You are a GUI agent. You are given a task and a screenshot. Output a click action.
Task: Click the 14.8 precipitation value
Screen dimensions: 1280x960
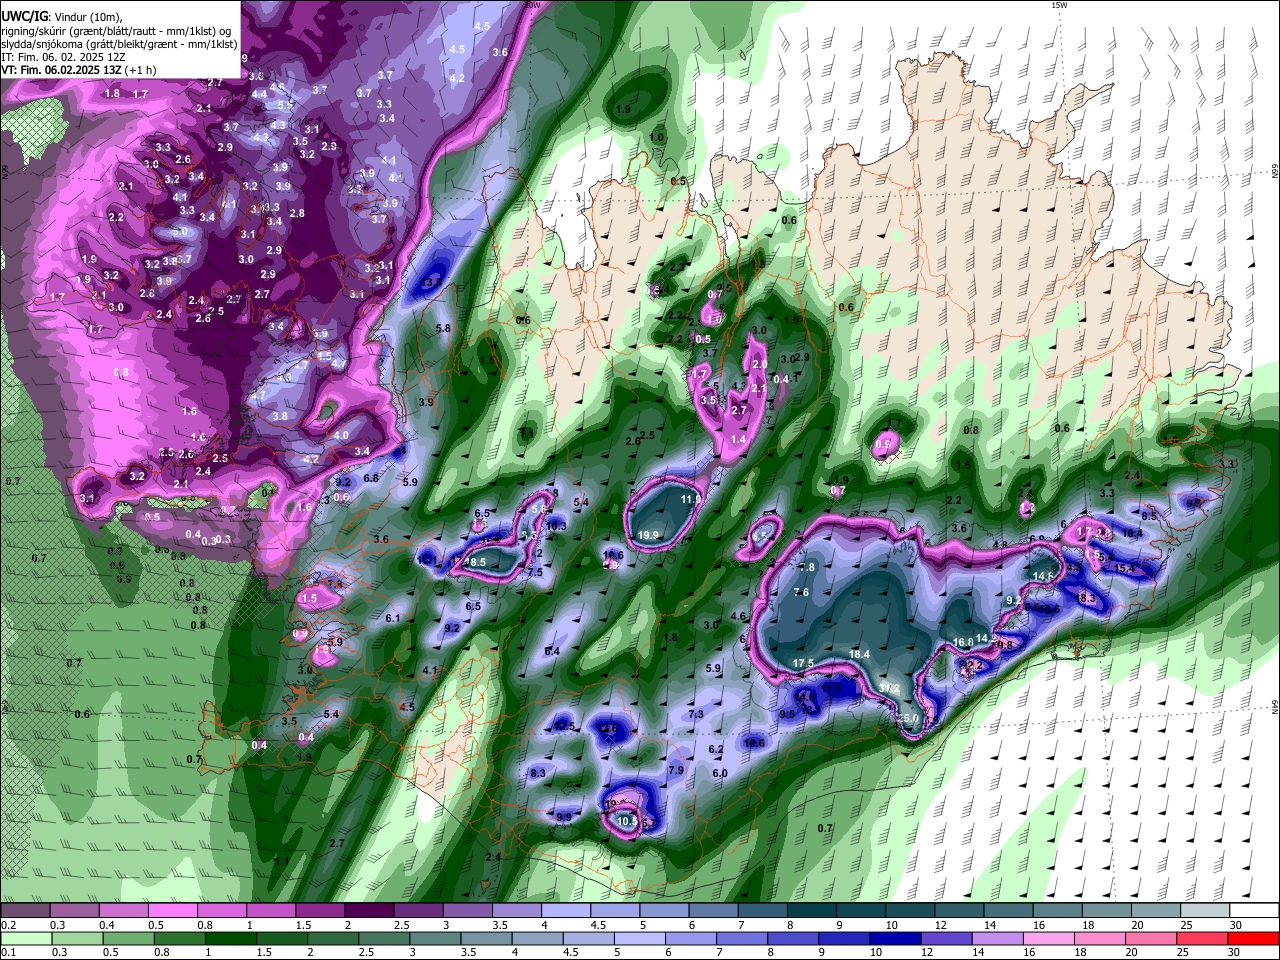1044,576
